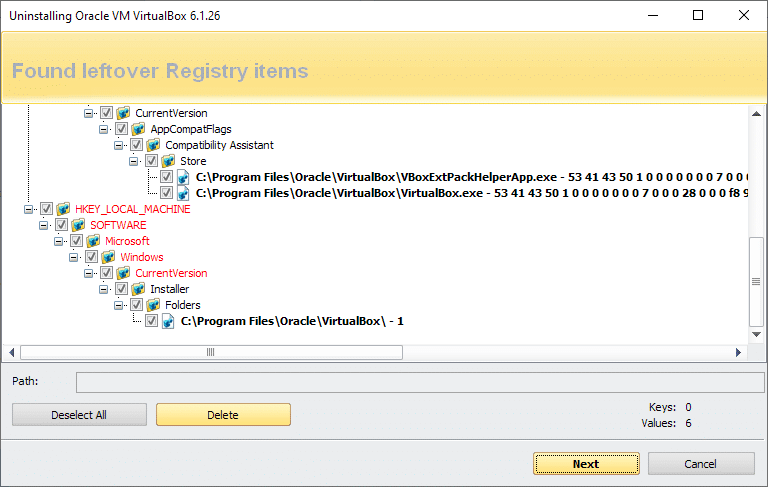Screen dimensions: 768x487
Task: Click the registry key icon beside Installer
Action: 138,289
